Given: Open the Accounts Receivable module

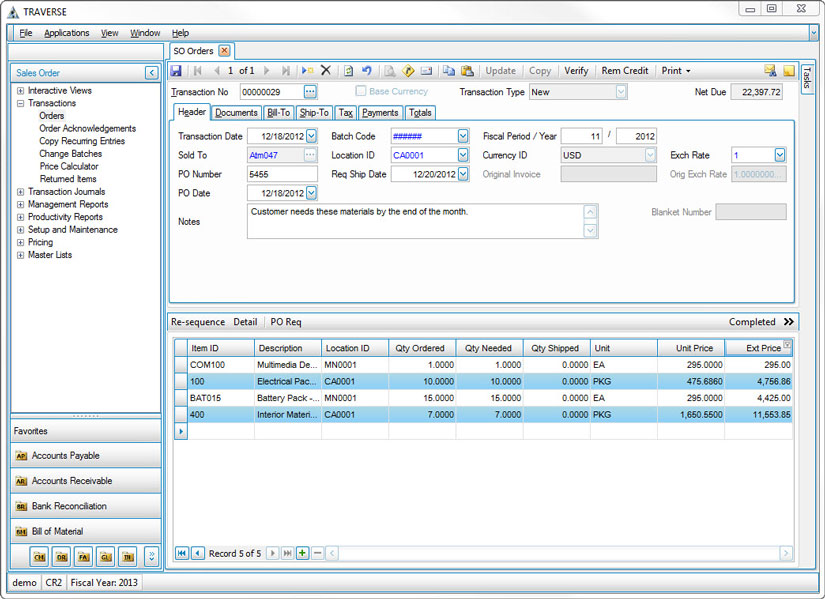Looking at the screenshot, I should point(86,481).
